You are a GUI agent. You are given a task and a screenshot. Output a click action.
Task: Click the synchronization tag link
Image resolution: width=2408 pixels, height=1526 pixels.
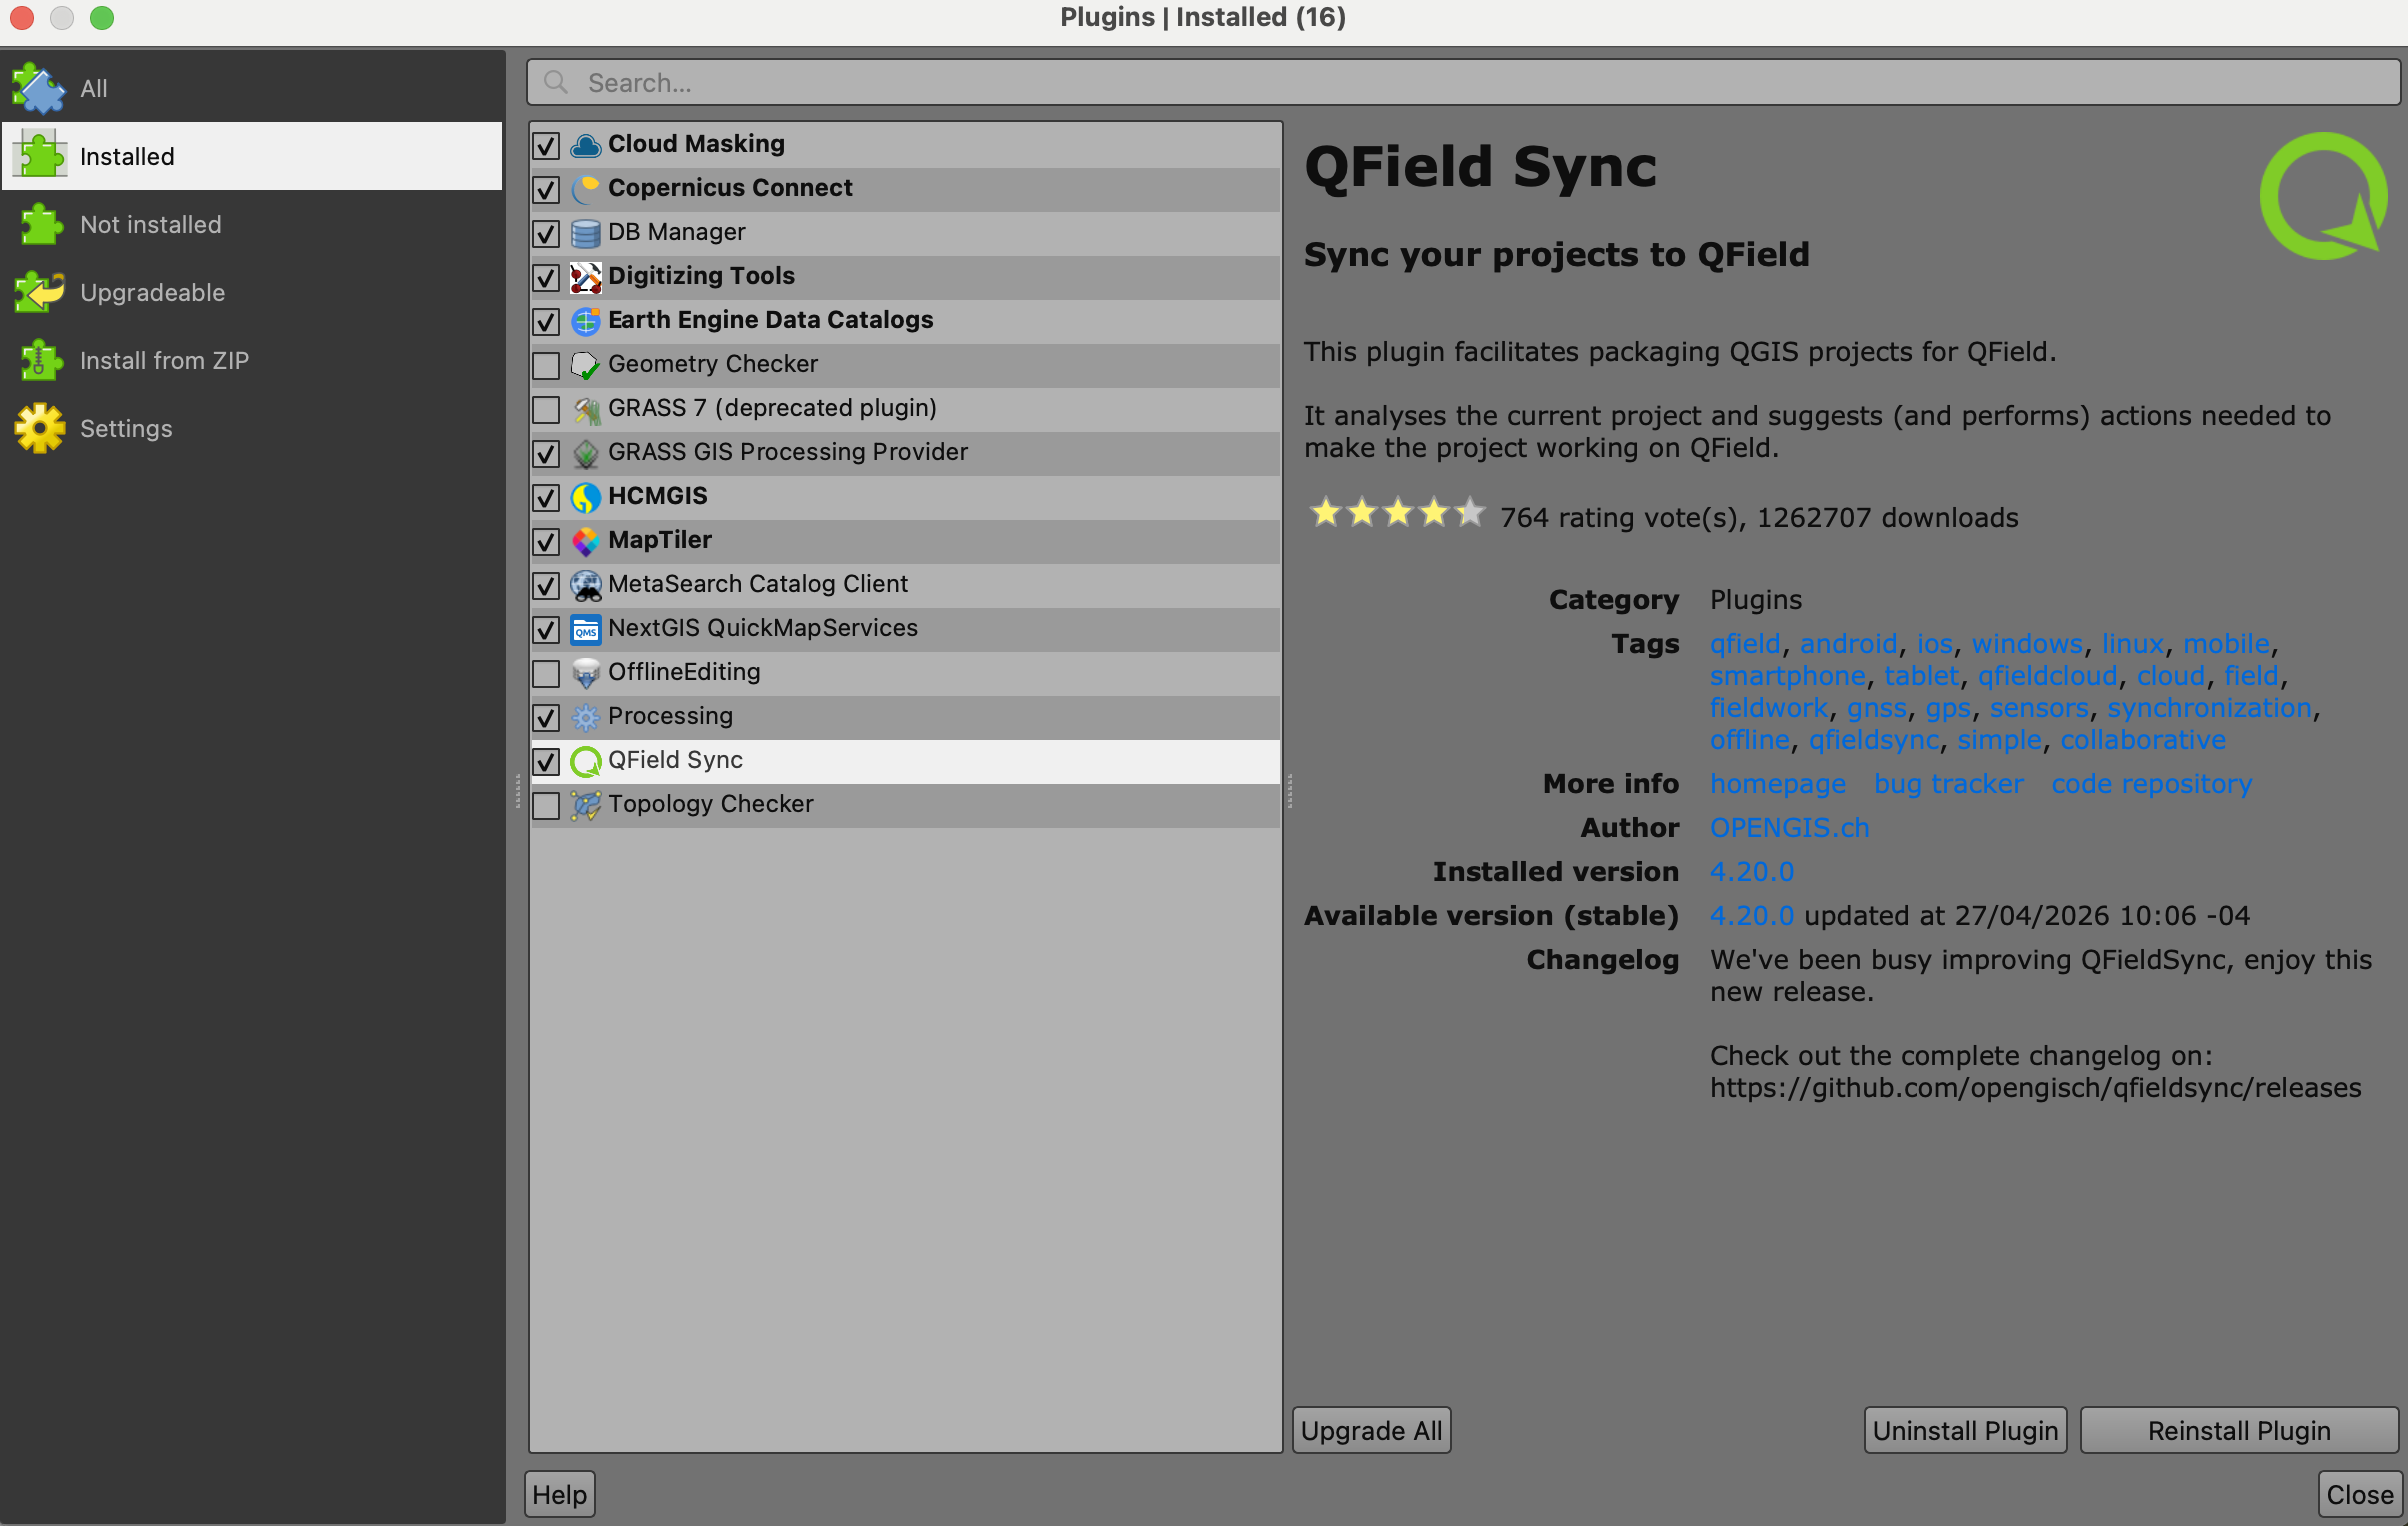[x=2209, y=708]
